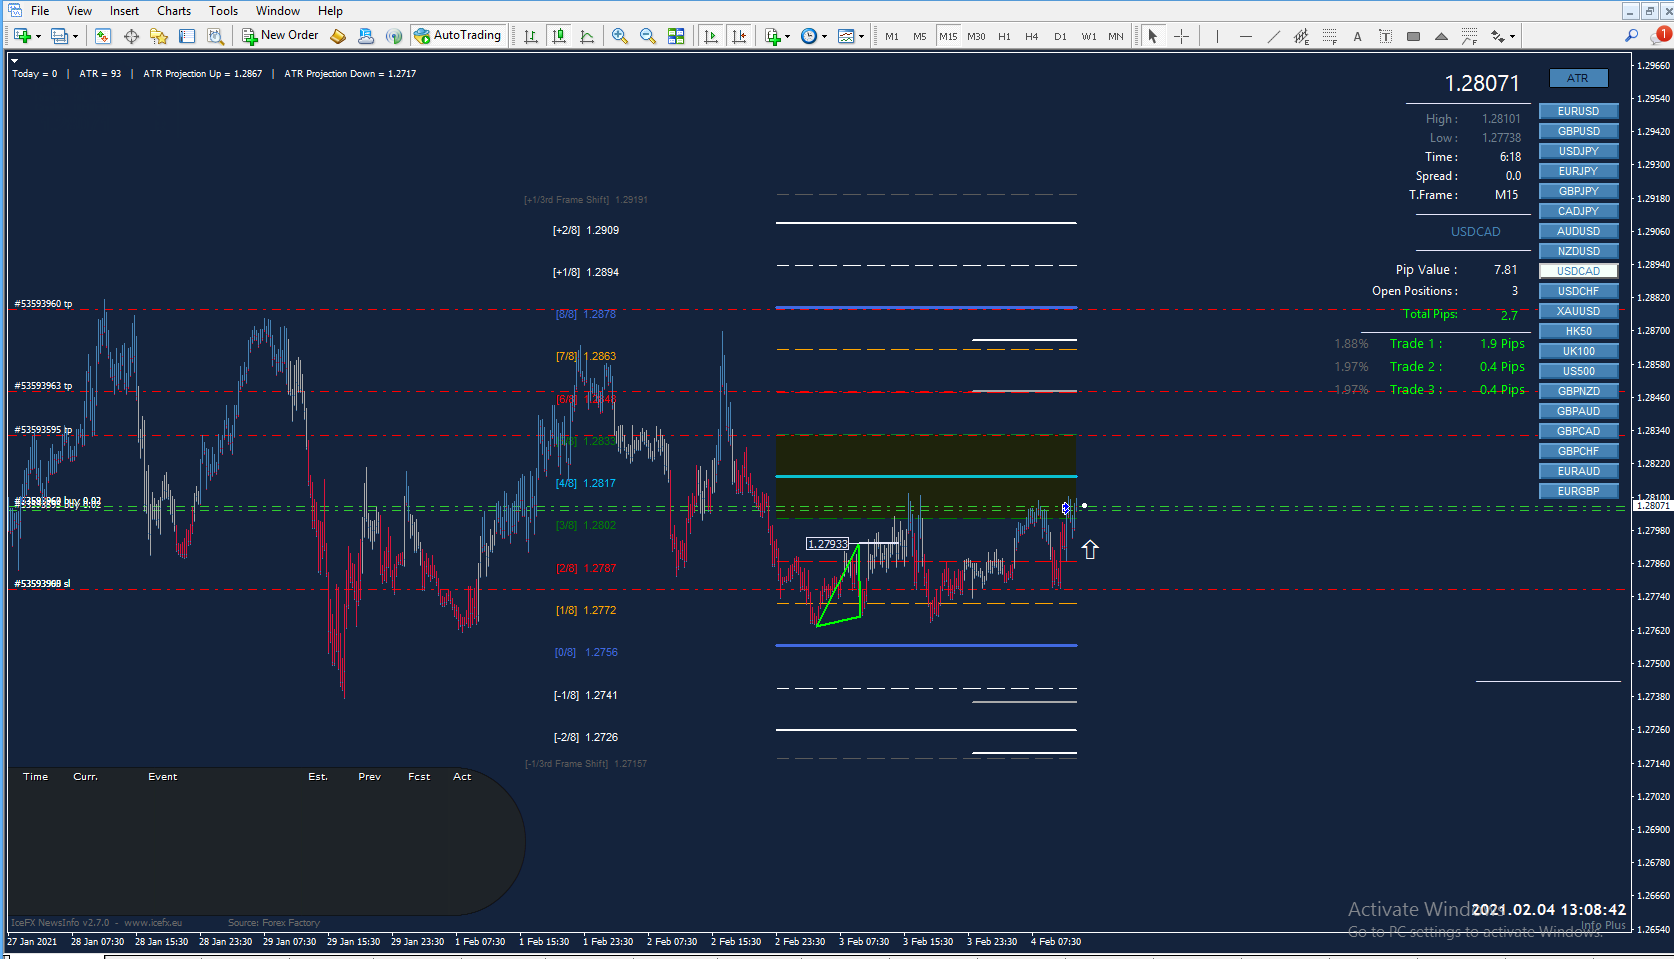Open the Tile Windows layout icon

click(676, 36)
